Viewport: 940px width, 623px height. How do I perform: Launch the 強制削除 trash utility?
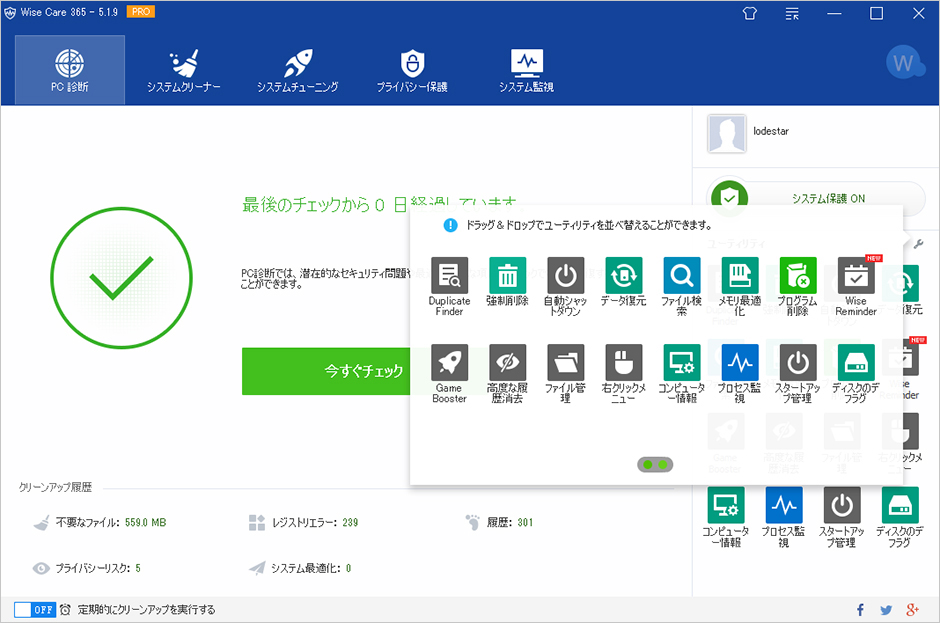(x=507, y=276)
